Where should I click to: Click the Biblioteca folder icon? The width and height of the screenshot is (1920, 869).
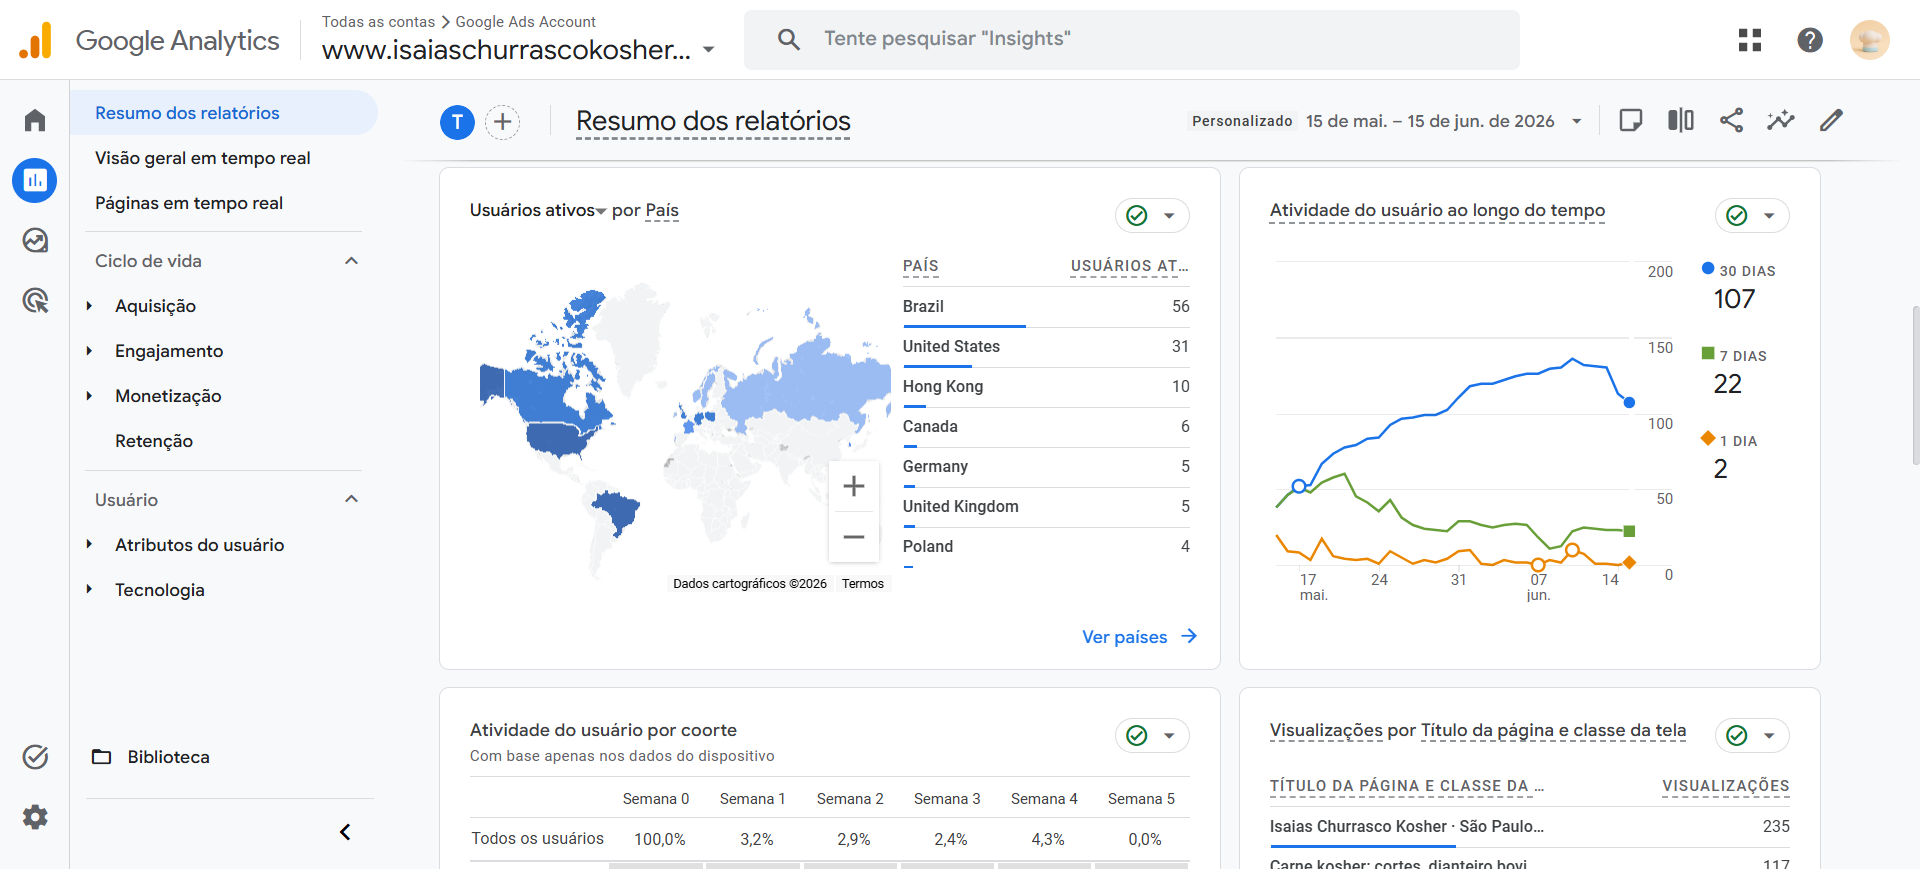point(102,757)
